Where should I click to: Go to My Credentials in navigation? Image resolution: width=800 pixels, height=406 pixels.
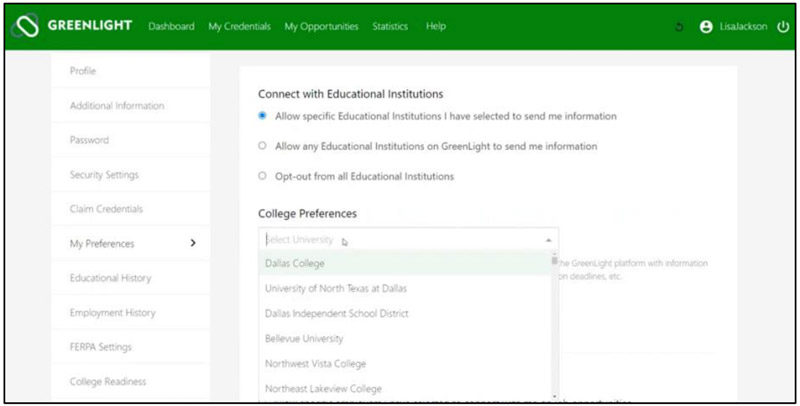pyautogui.click(x=239, y=27)
